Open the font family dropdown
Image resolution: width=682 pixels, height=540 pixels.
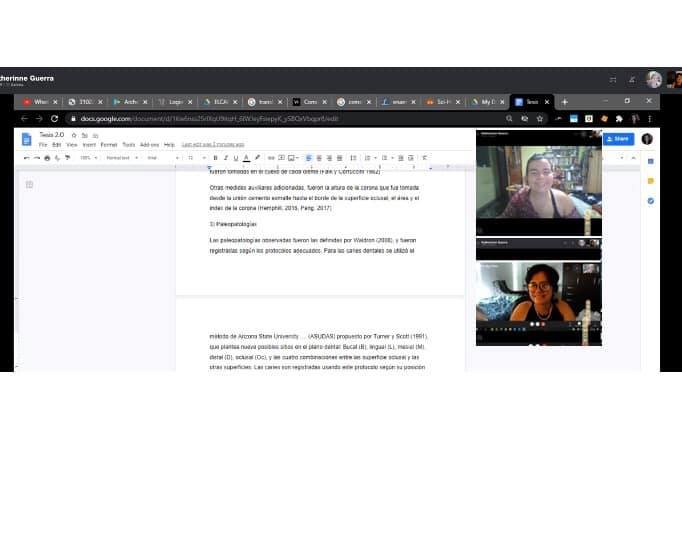pyautogui.click(x=156, y=158)
